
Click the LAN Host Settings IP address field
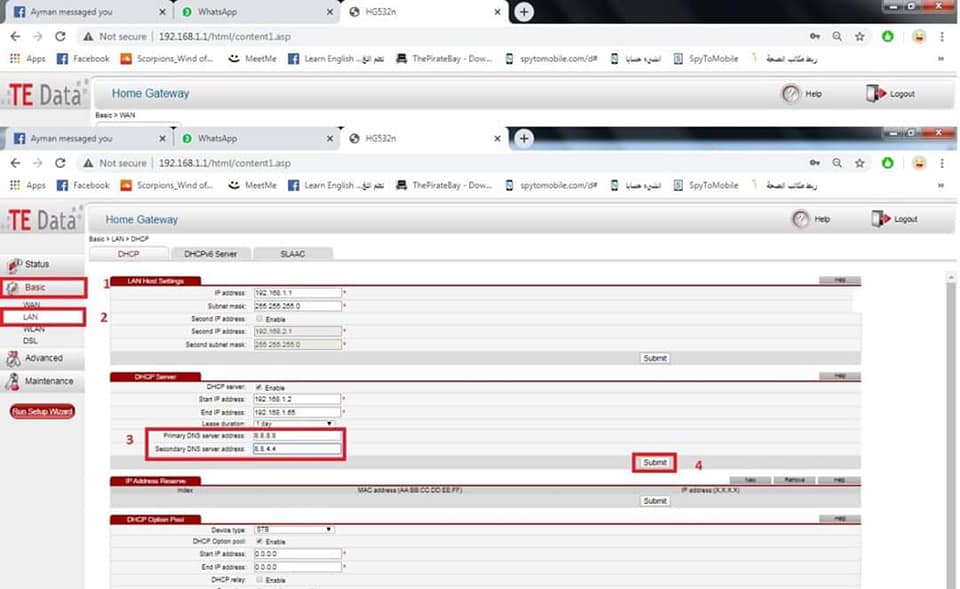point(298,293)
